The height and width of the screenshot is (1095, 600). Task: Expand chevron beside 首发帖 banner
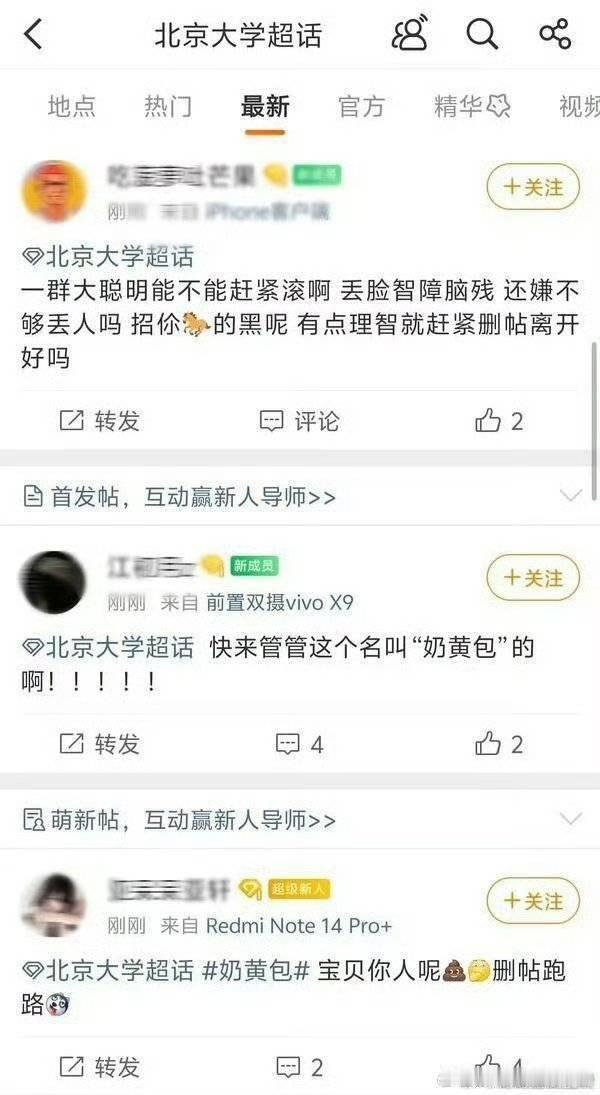(571, 497)
